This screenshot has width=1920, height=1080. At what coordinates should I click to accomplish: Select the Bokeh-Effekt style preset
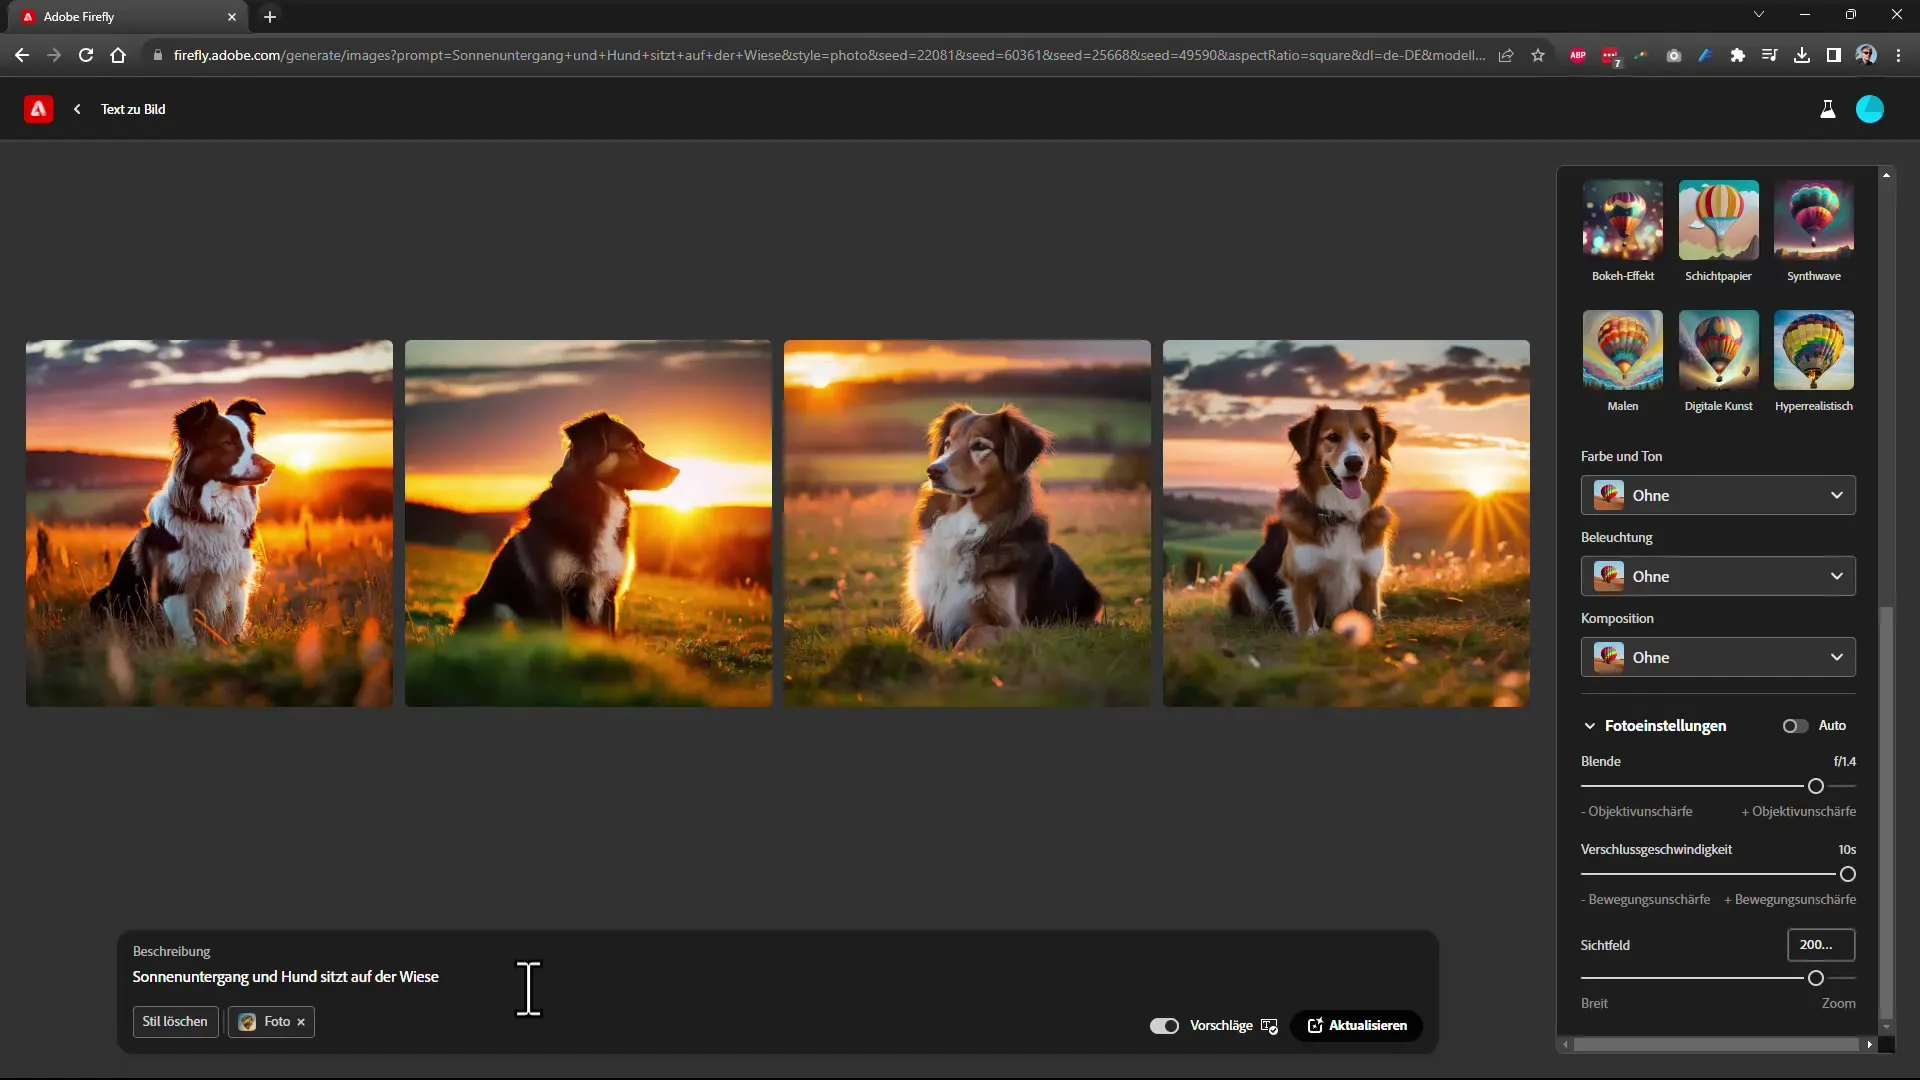[x=1623, y=220]
